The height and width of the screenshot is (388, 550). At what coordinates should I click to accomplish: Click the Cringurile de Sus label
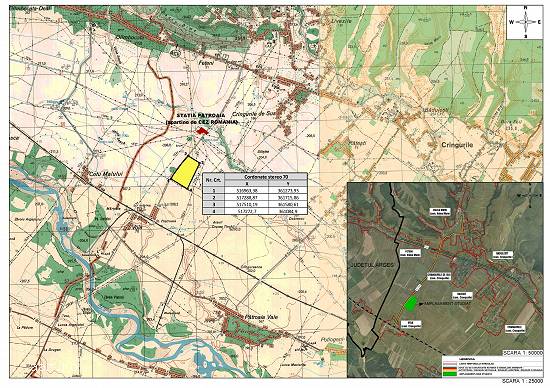click(254, 114)
